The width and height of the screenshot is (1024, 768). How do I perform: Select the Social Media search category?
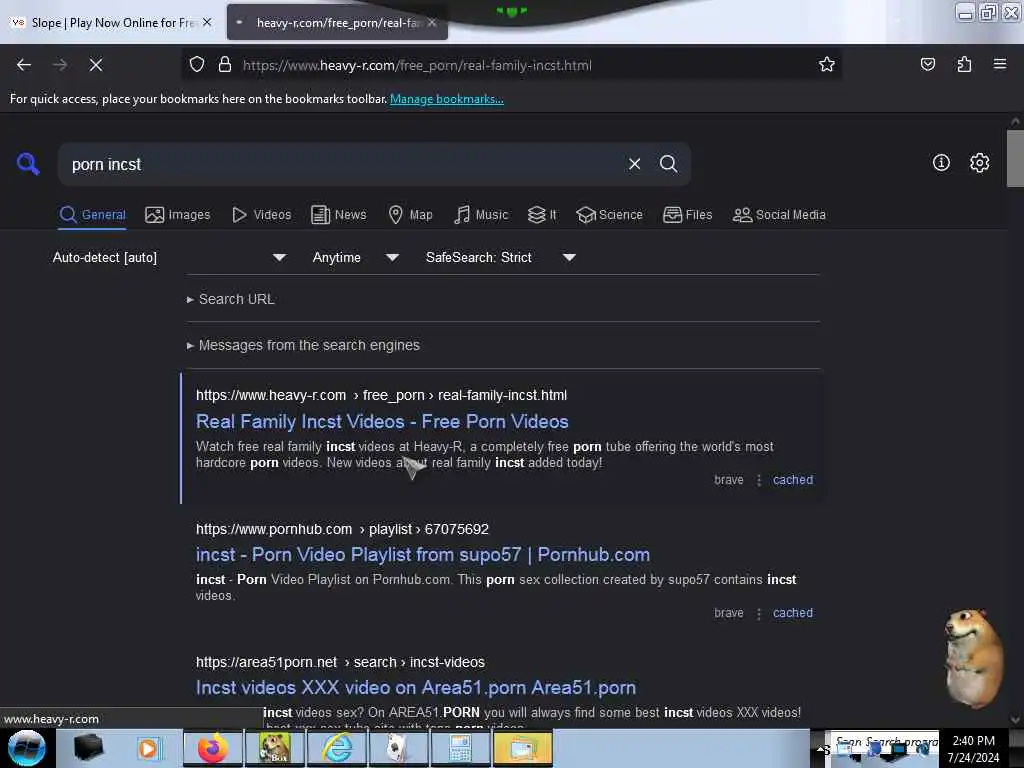tap(779, 215)
